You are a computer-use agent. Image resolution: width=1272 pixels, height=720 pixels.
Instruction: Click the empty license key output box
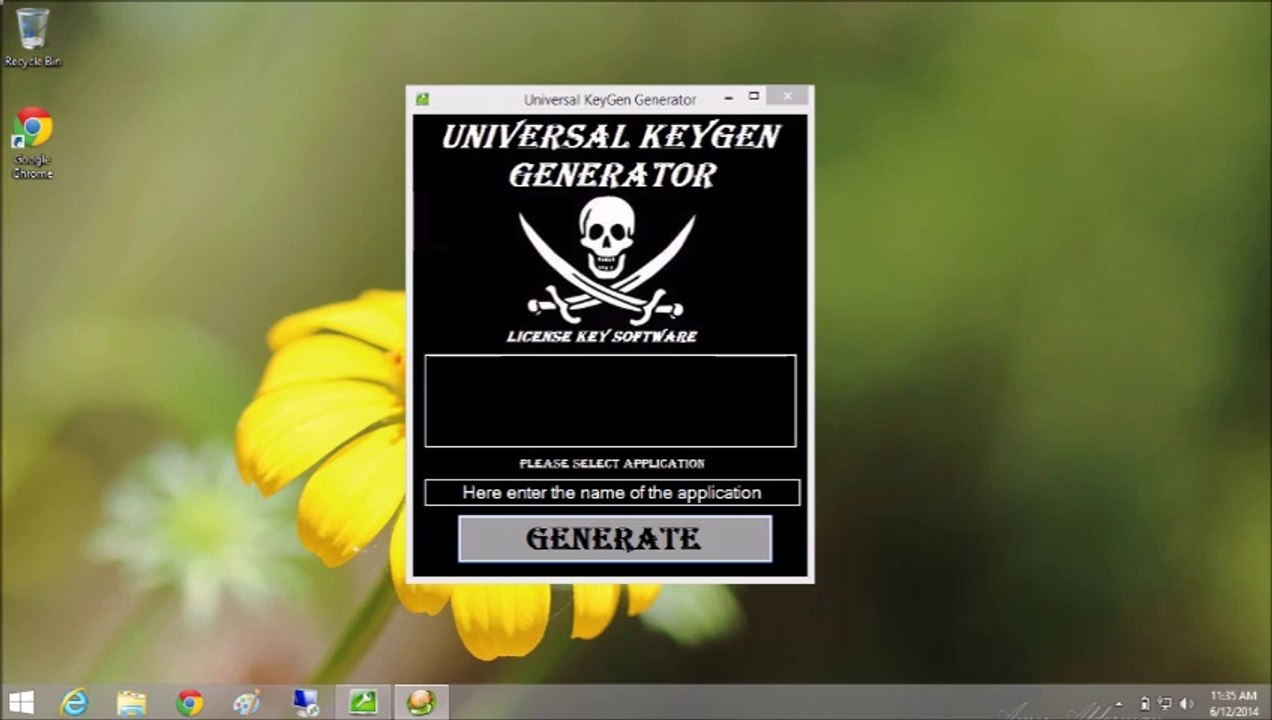pyautogui.click(x=610, y=401)
